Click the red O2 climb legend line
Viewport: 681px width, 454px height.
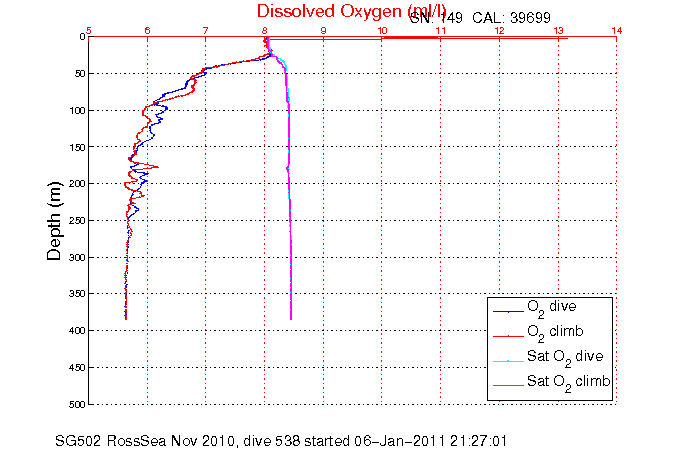pos(508,336)
